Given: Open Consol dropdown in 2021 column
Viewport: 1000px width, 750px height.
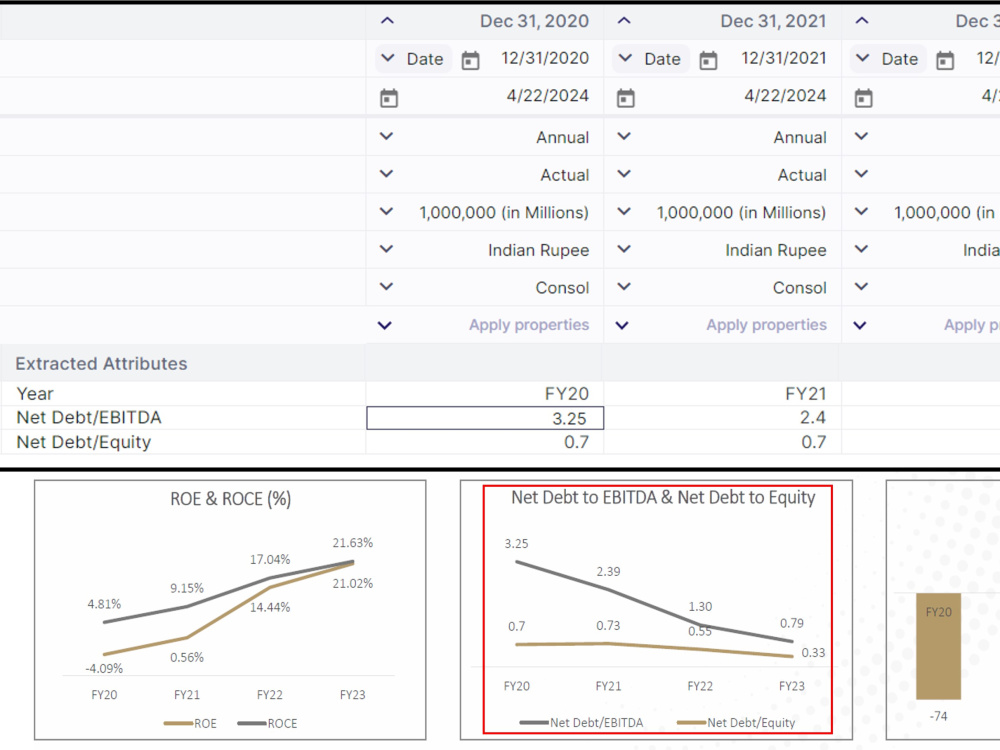Looking at the screenshot, I should (x=624, y=287).
